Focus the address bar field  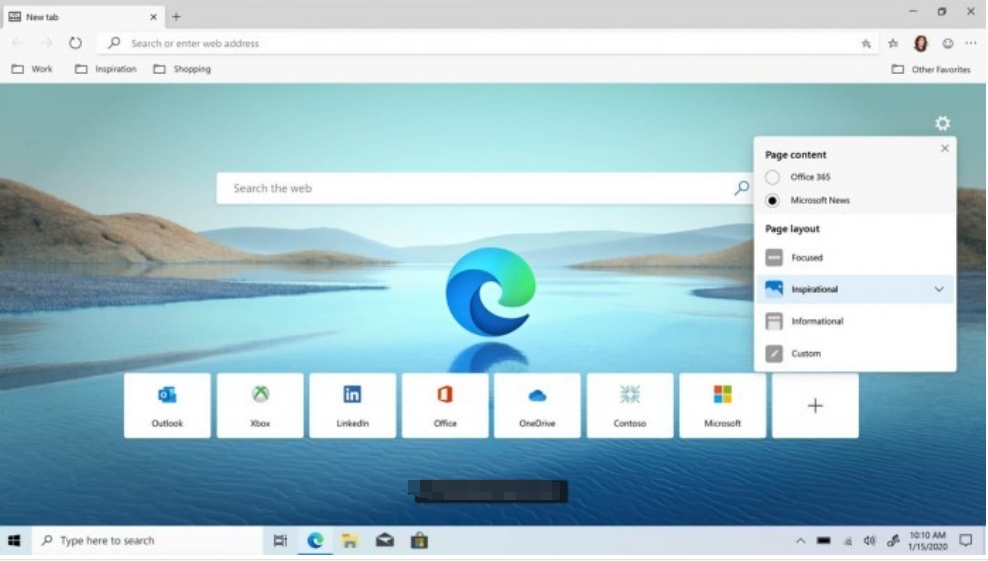[485, 43]
